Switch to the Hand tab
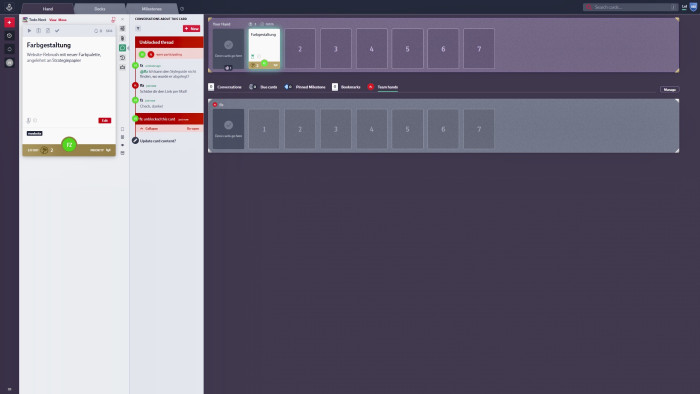The height and width of the screenshot is (394, 700). (48, 8)
